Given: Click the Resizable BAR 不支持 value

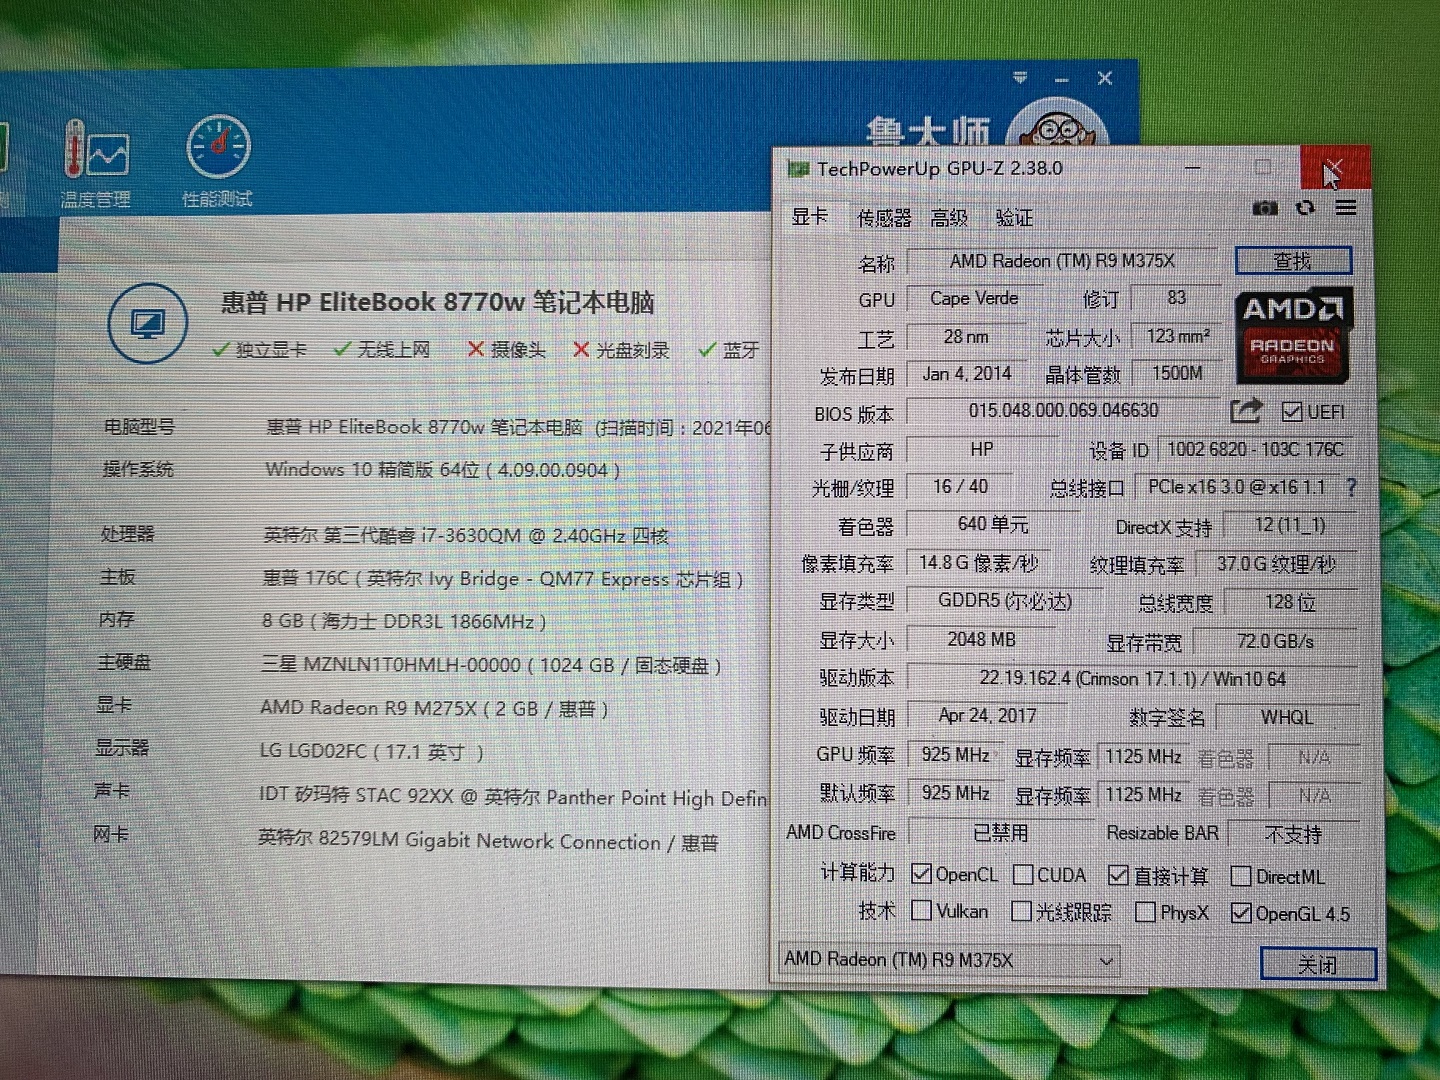Looking at the screenshot, I should click(1293, 834).
